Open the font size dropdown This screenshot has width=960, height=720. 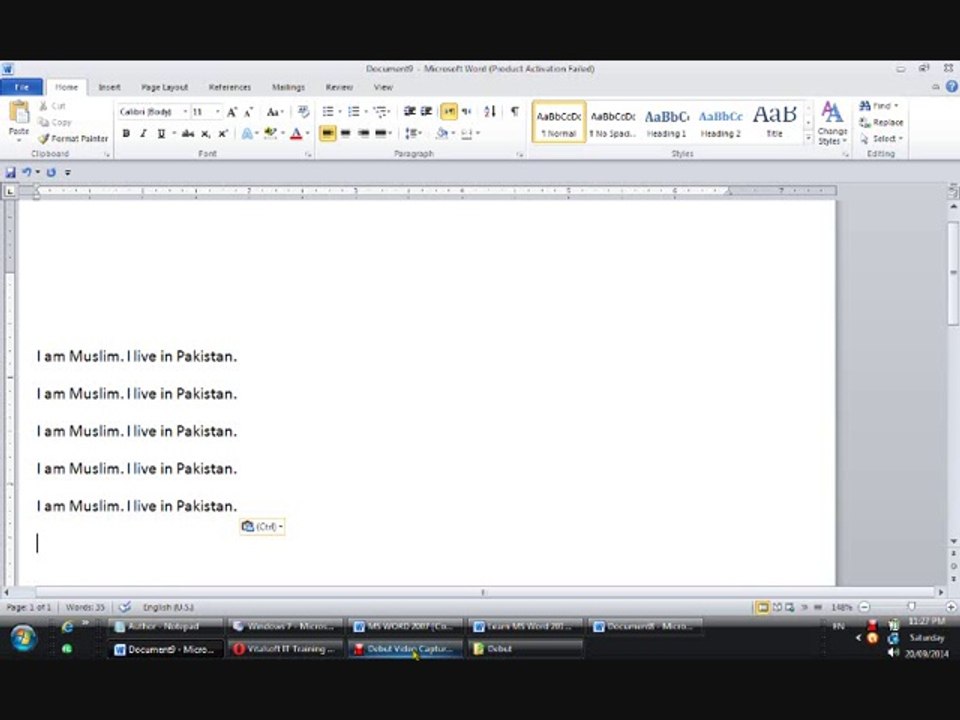pyautogui.click(x=217, y=111)
